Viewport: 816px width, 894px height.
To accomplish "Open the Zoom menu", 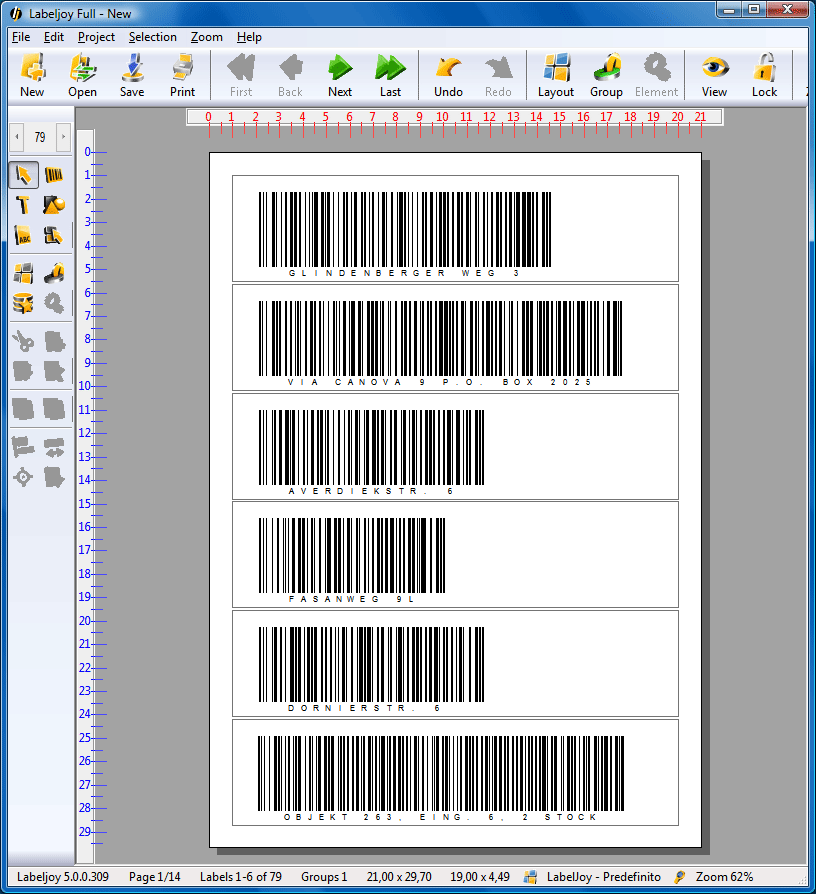I will click(x=206, y=37).
